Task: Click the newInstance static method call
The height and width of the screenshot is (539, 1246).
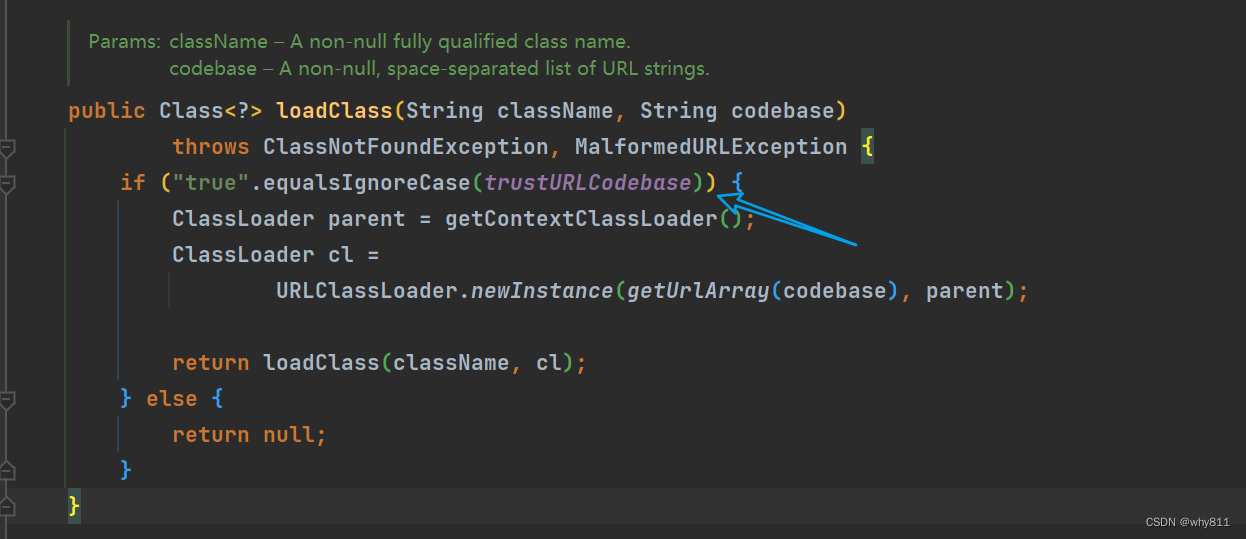Action: pos(541,291)
